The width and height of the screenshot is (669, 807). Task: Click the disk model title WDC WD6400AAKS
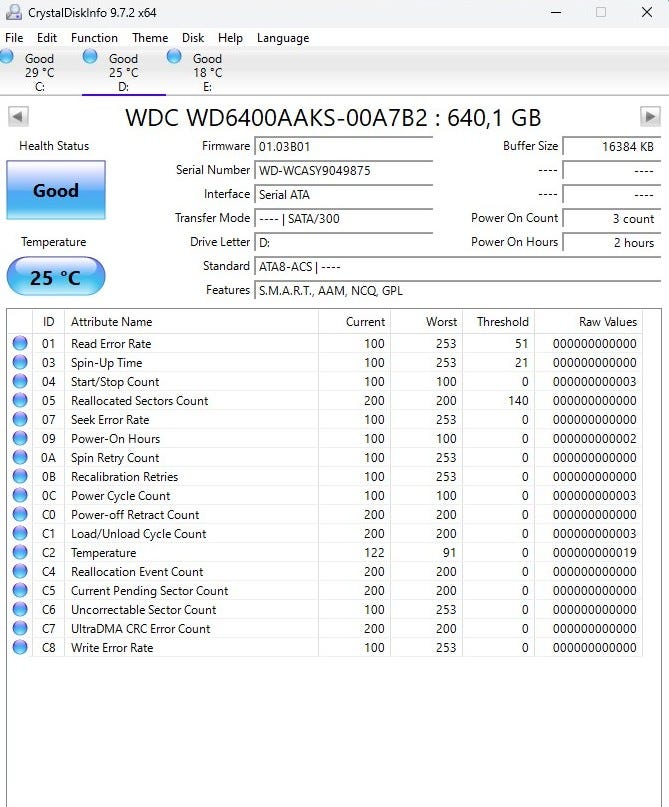[333, 118]
